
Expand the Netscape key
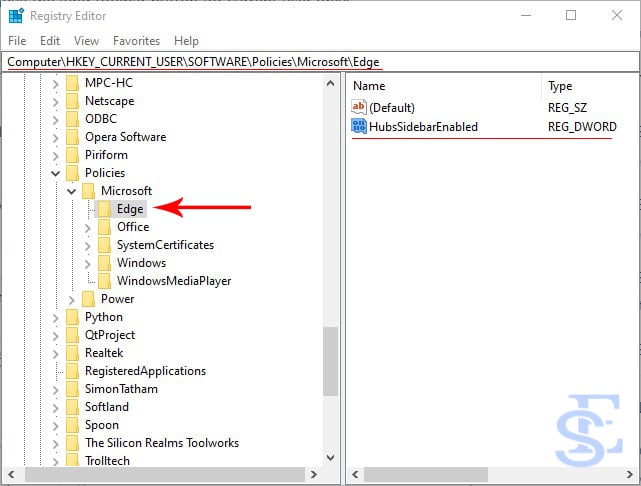56,102
